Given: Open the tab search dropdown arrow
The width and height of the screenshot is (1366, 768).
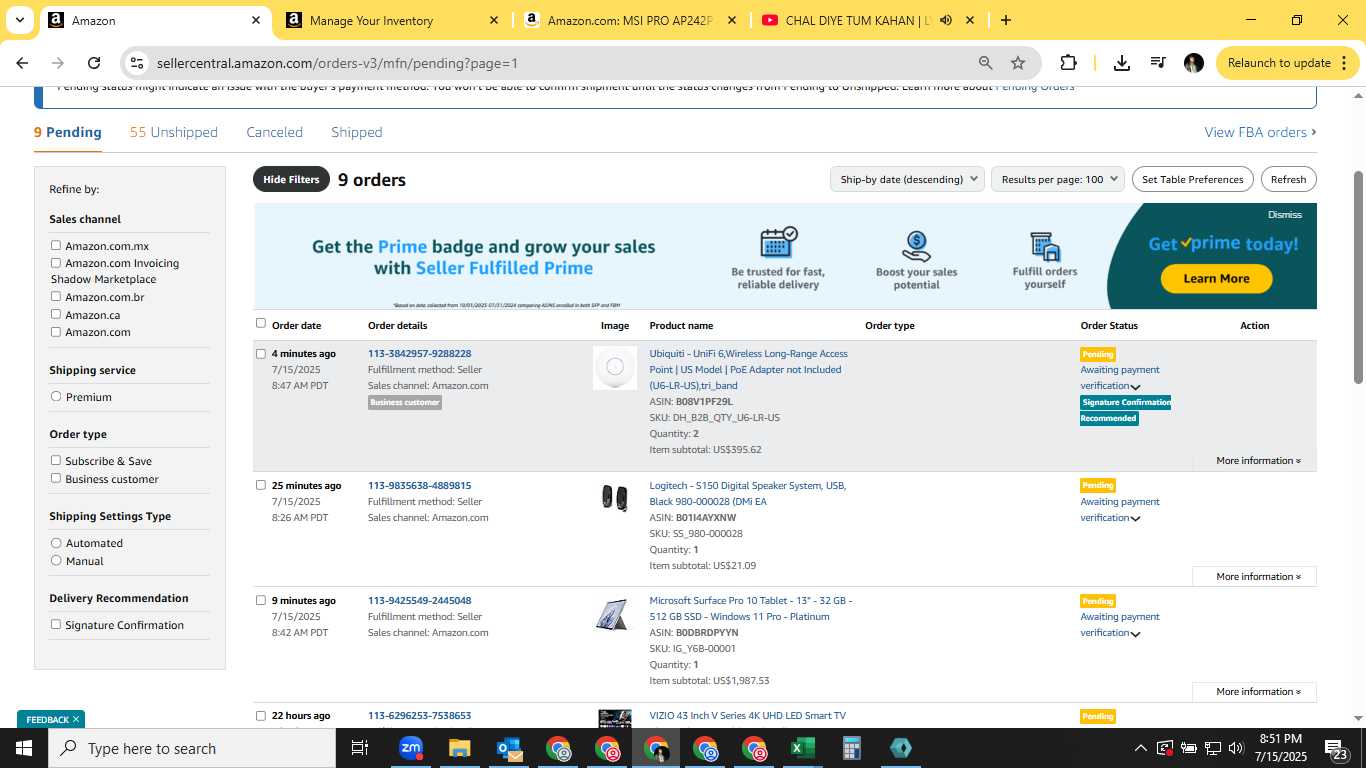Looking at the screenshot, I should point(19,20).
